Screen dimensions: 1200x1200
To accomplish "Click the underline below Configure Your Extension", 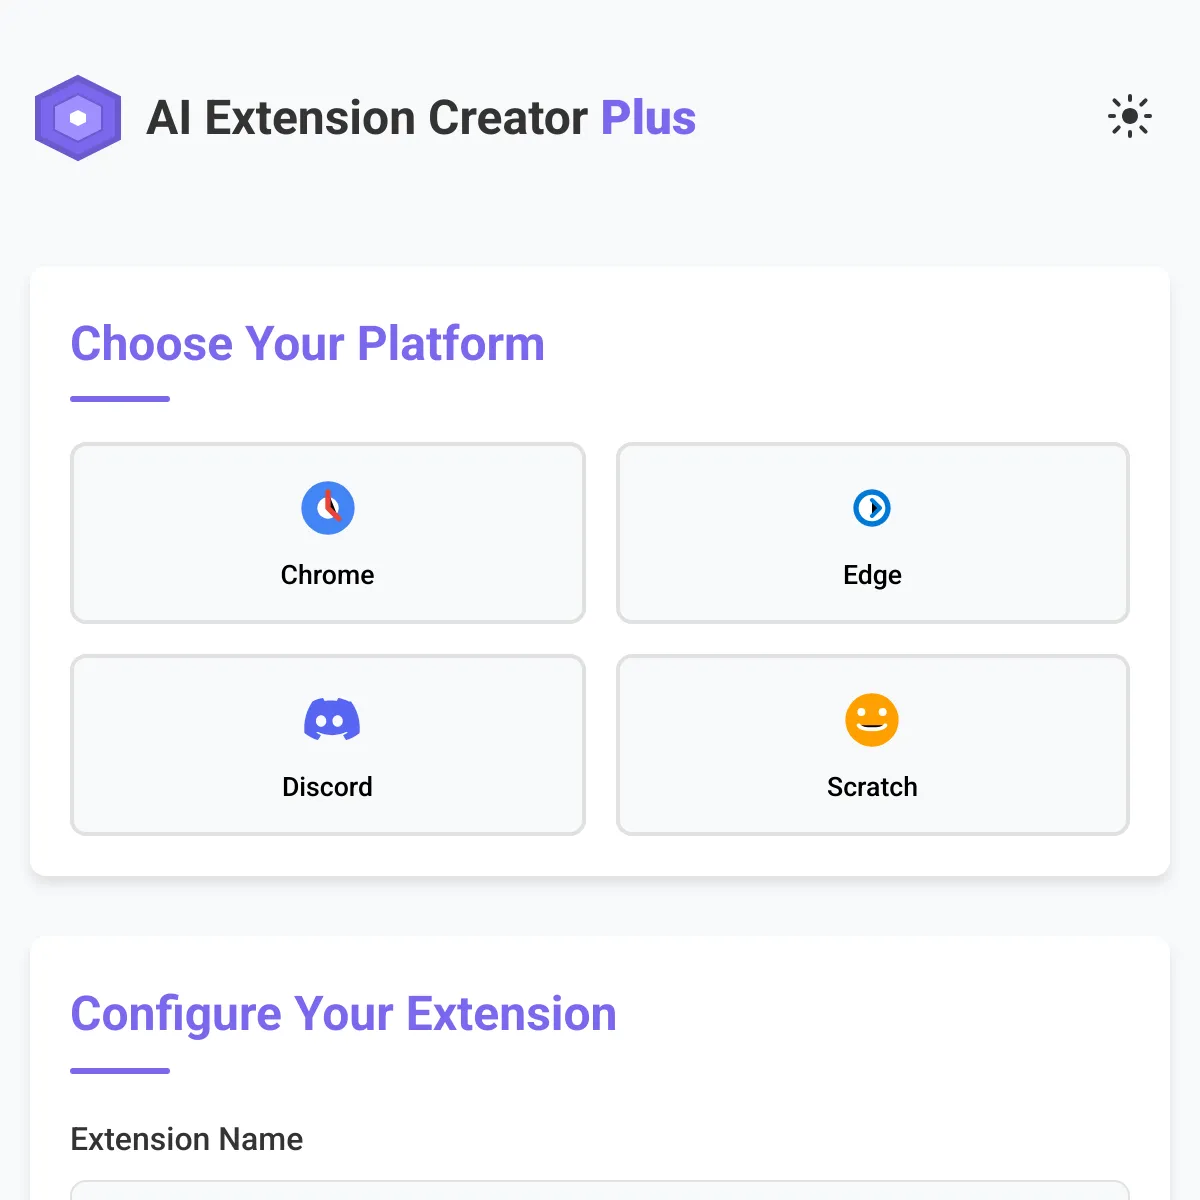I will tap(120, 1071).
